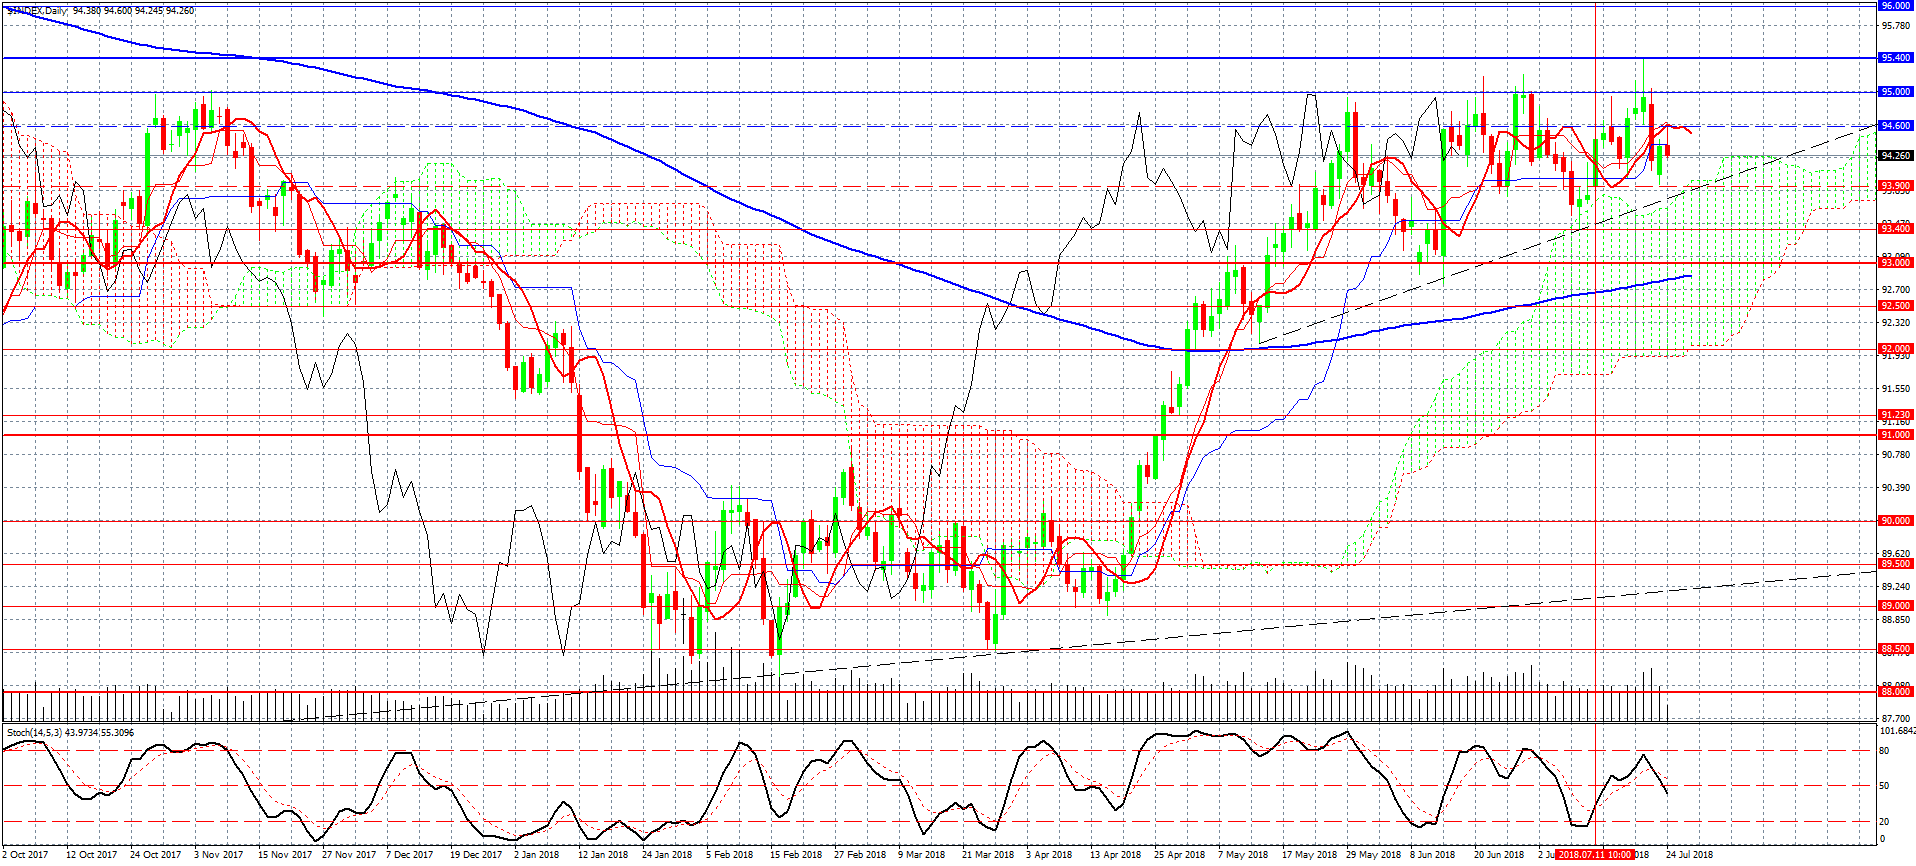Select the red 91.230 price level label
This screenshot has width=1916, height=866.
coord(1896,414)
